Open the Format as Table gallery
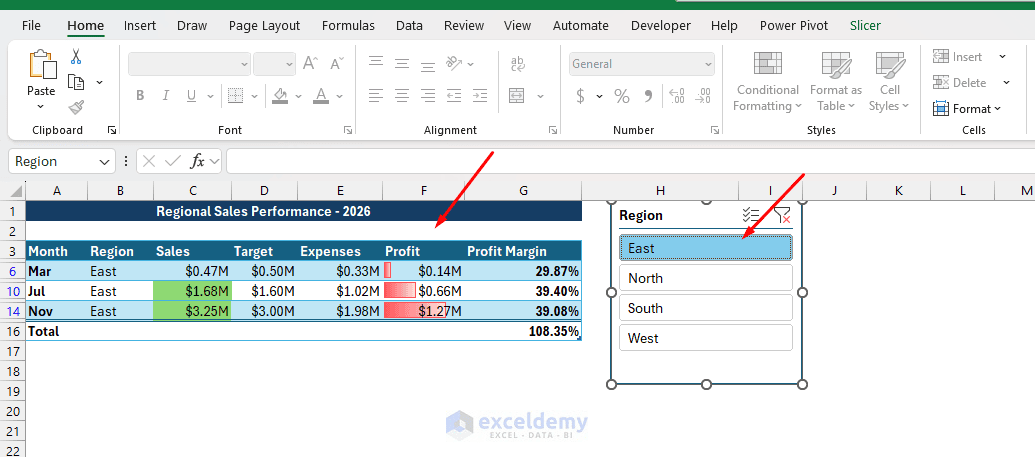 836,81
